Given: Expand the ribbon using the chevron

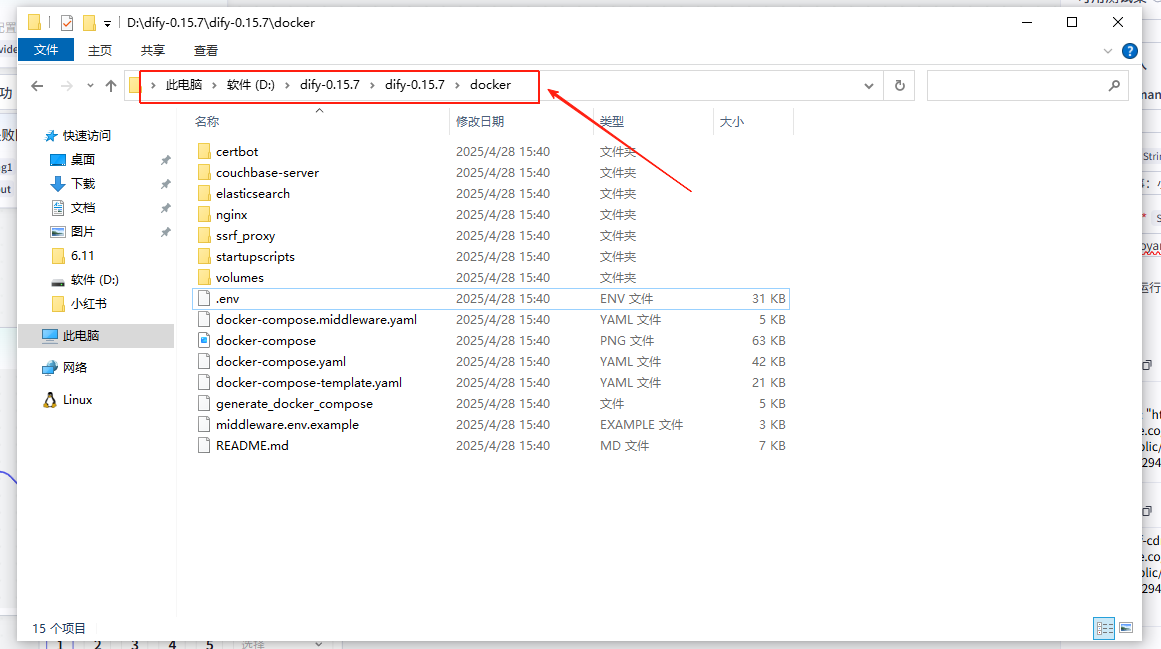Looking at the screenshot, I should click(1108, 50).
